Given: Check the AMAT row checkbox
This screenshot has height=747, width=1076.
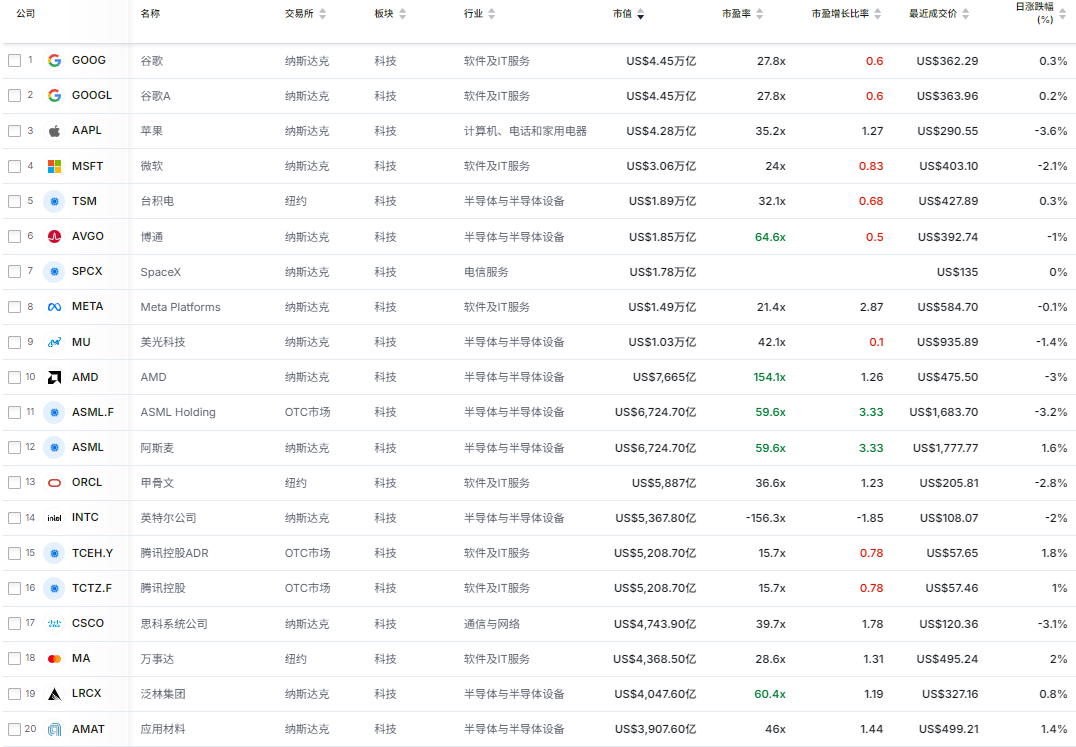Looking at the screenshot, I should (x=14, y=729).
